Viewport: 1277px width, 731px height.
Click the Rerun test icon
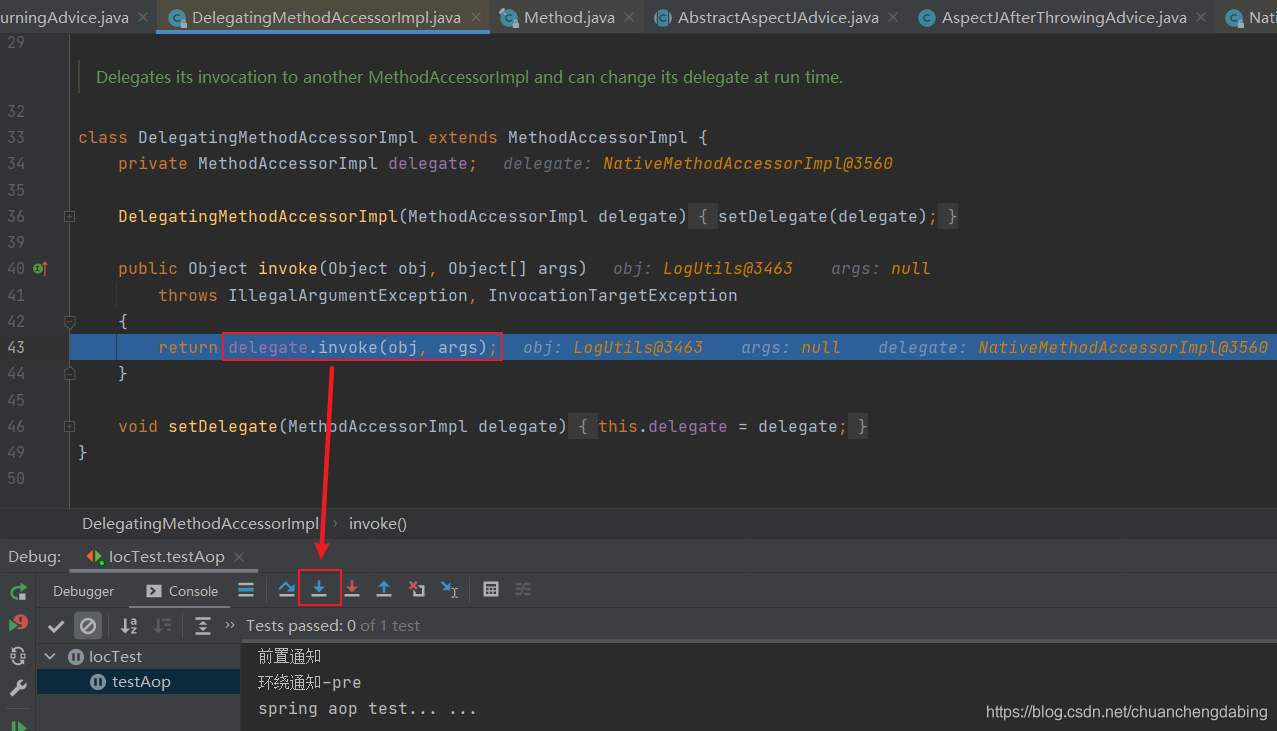(x=18, y=591)
